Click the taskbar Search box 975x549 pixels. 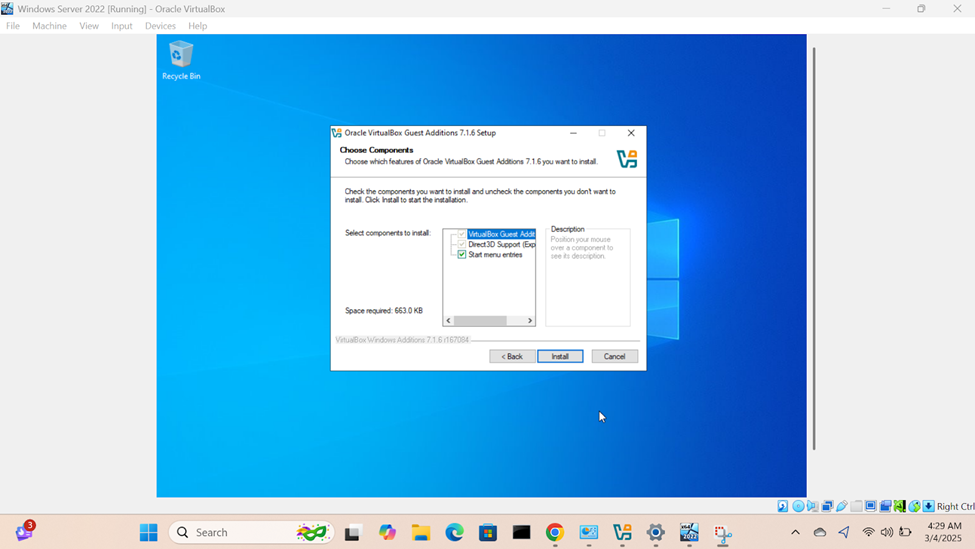pyautogui.click(x=252, y=532)
